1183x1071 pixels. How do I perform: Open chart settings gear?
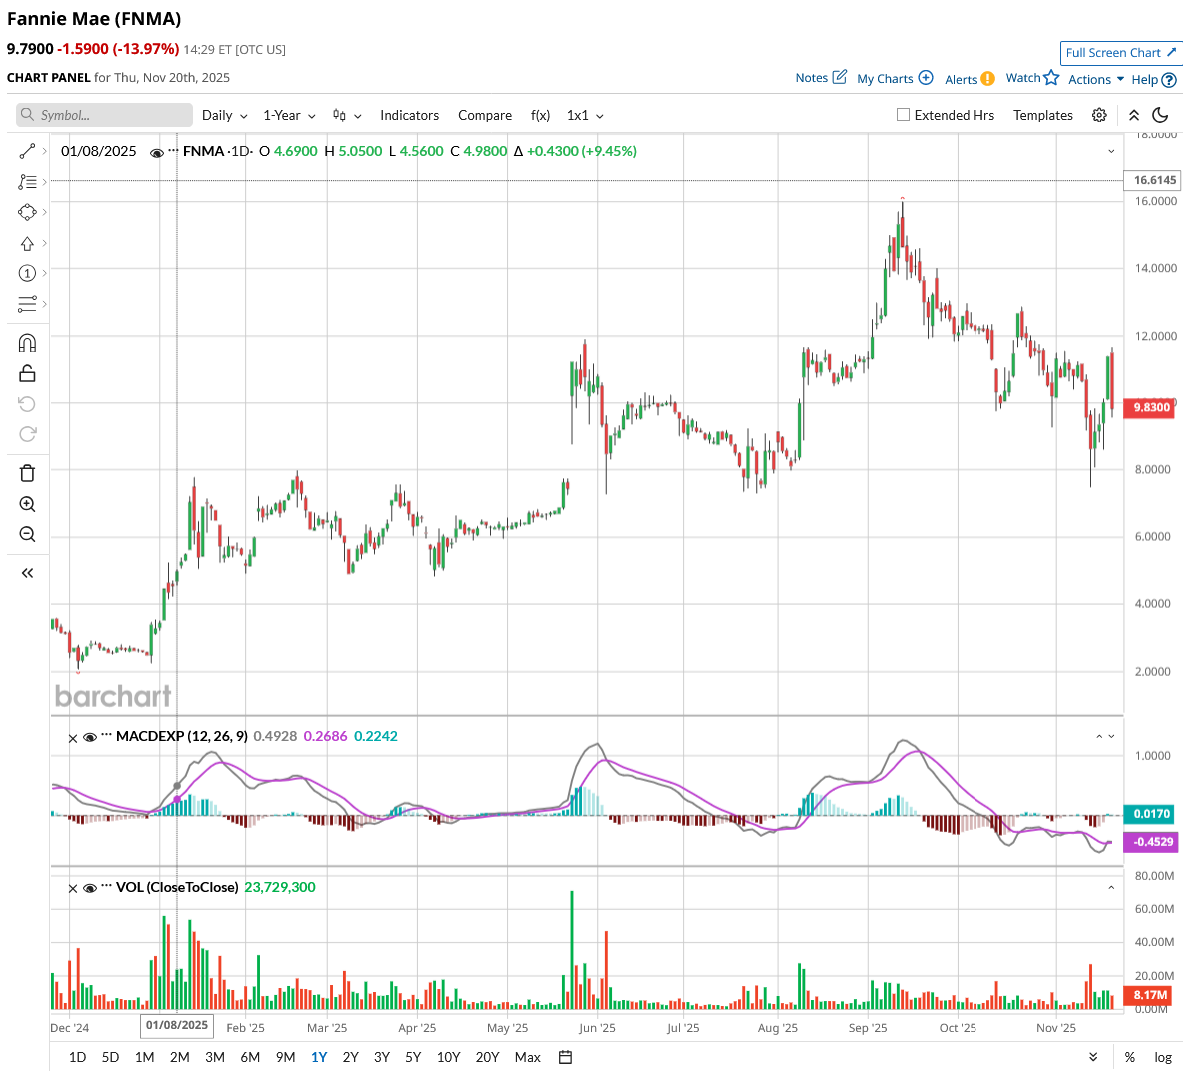1099,115
